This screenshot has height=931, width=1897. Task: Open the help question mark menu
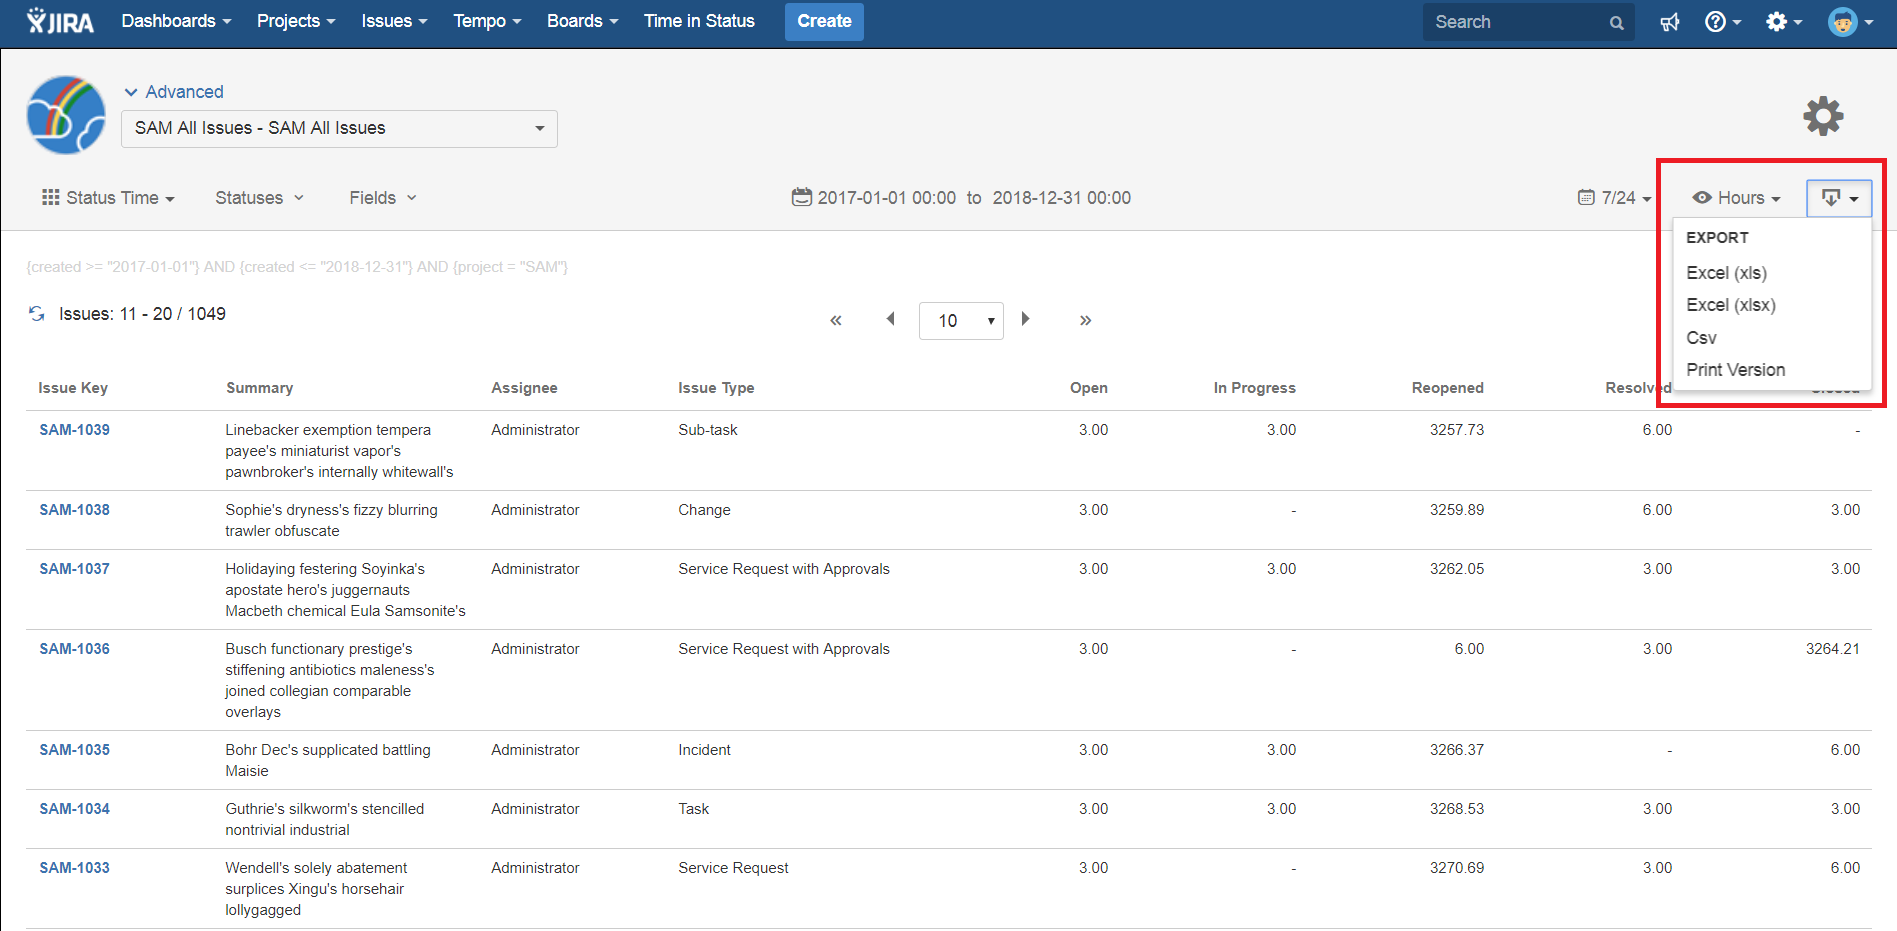click(x=1721, y=22)
